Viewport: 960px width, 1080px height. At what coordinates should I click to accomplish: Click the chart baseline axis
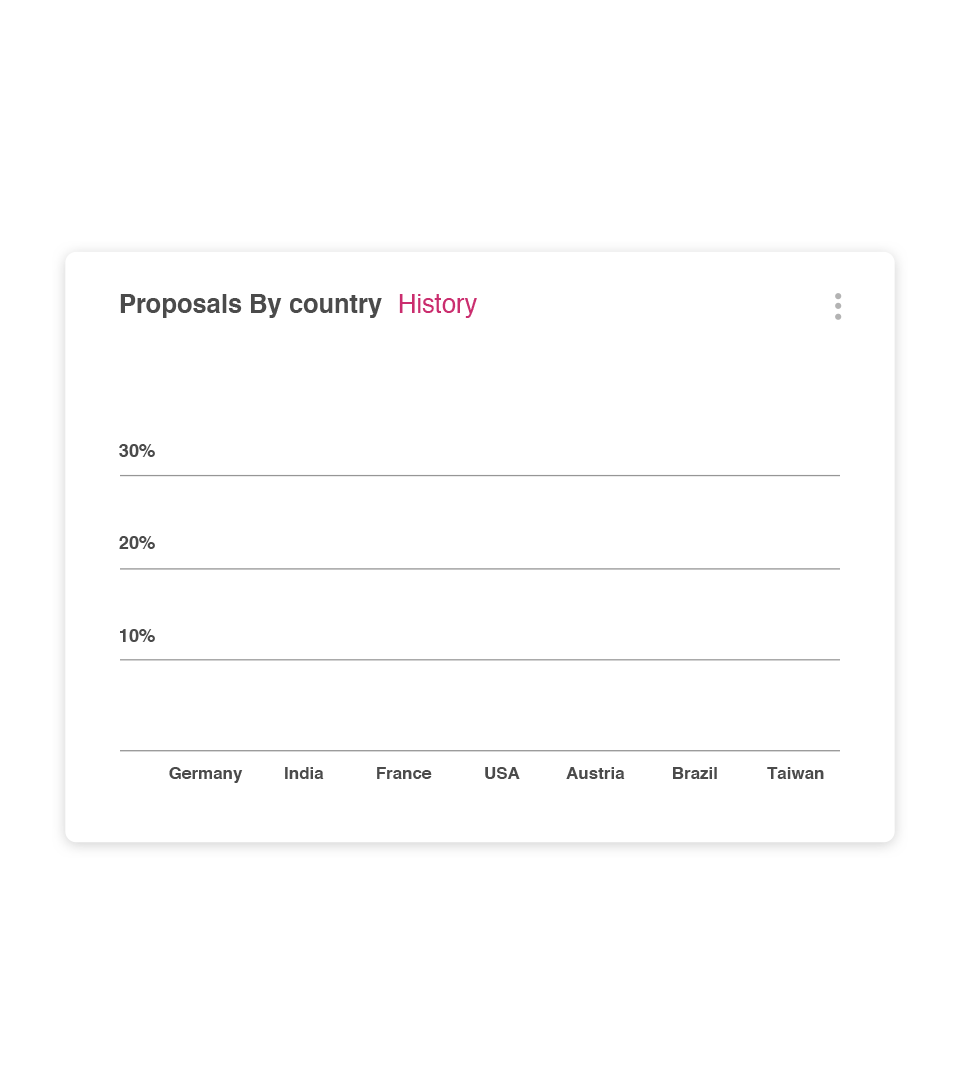[x=480, y=751]
